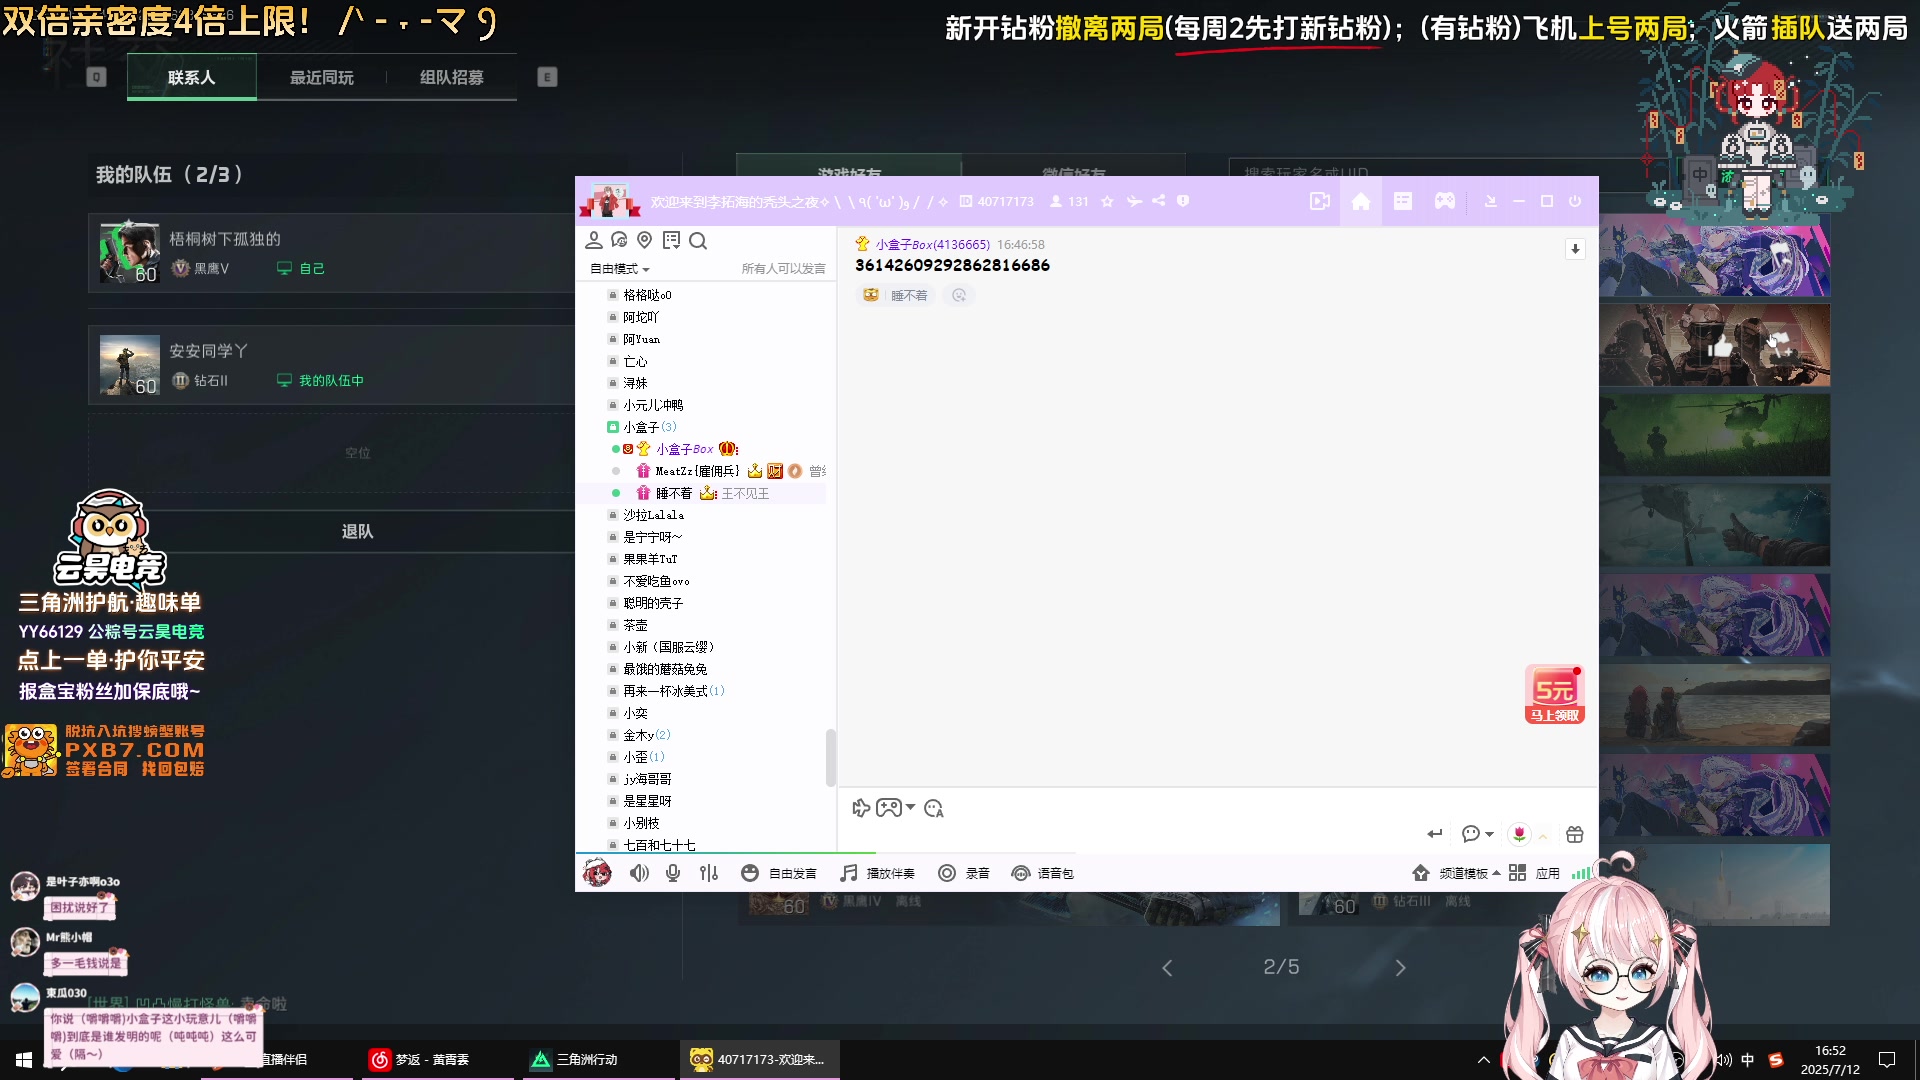Image resolution: width=1920 pixels, height=1080 pixels.
Task: Select channel 格格哒o0 in the tree
Action: pos(647,295)
